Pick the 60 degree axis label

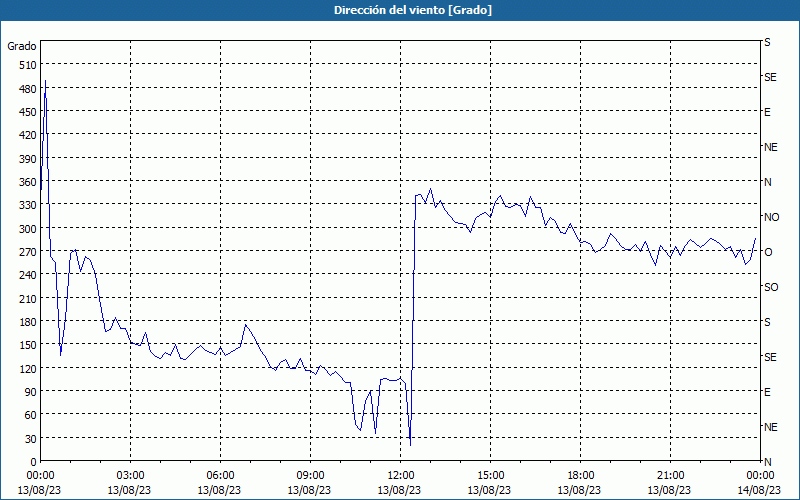coord(31,415)
